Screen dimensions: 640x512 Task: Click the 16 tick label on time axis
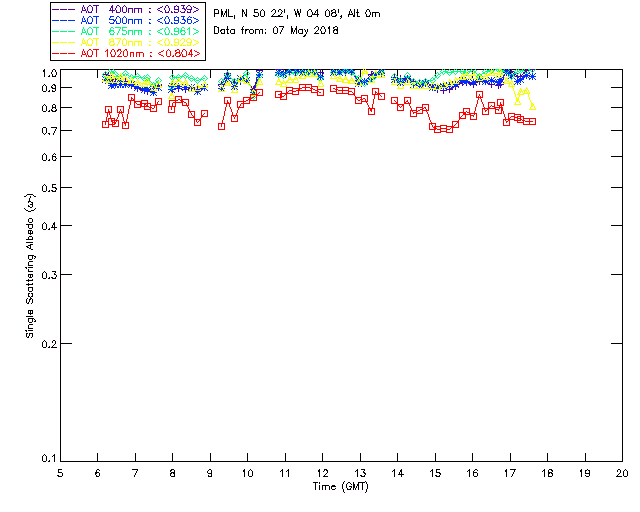[x=472, y=473]
